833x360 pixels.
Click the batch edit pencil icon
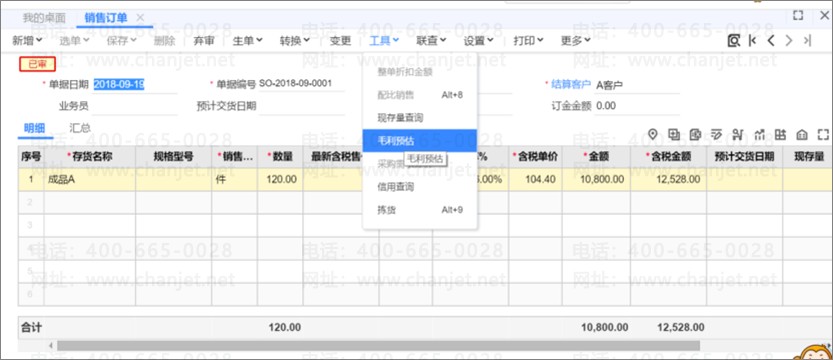tap(716, 134)
